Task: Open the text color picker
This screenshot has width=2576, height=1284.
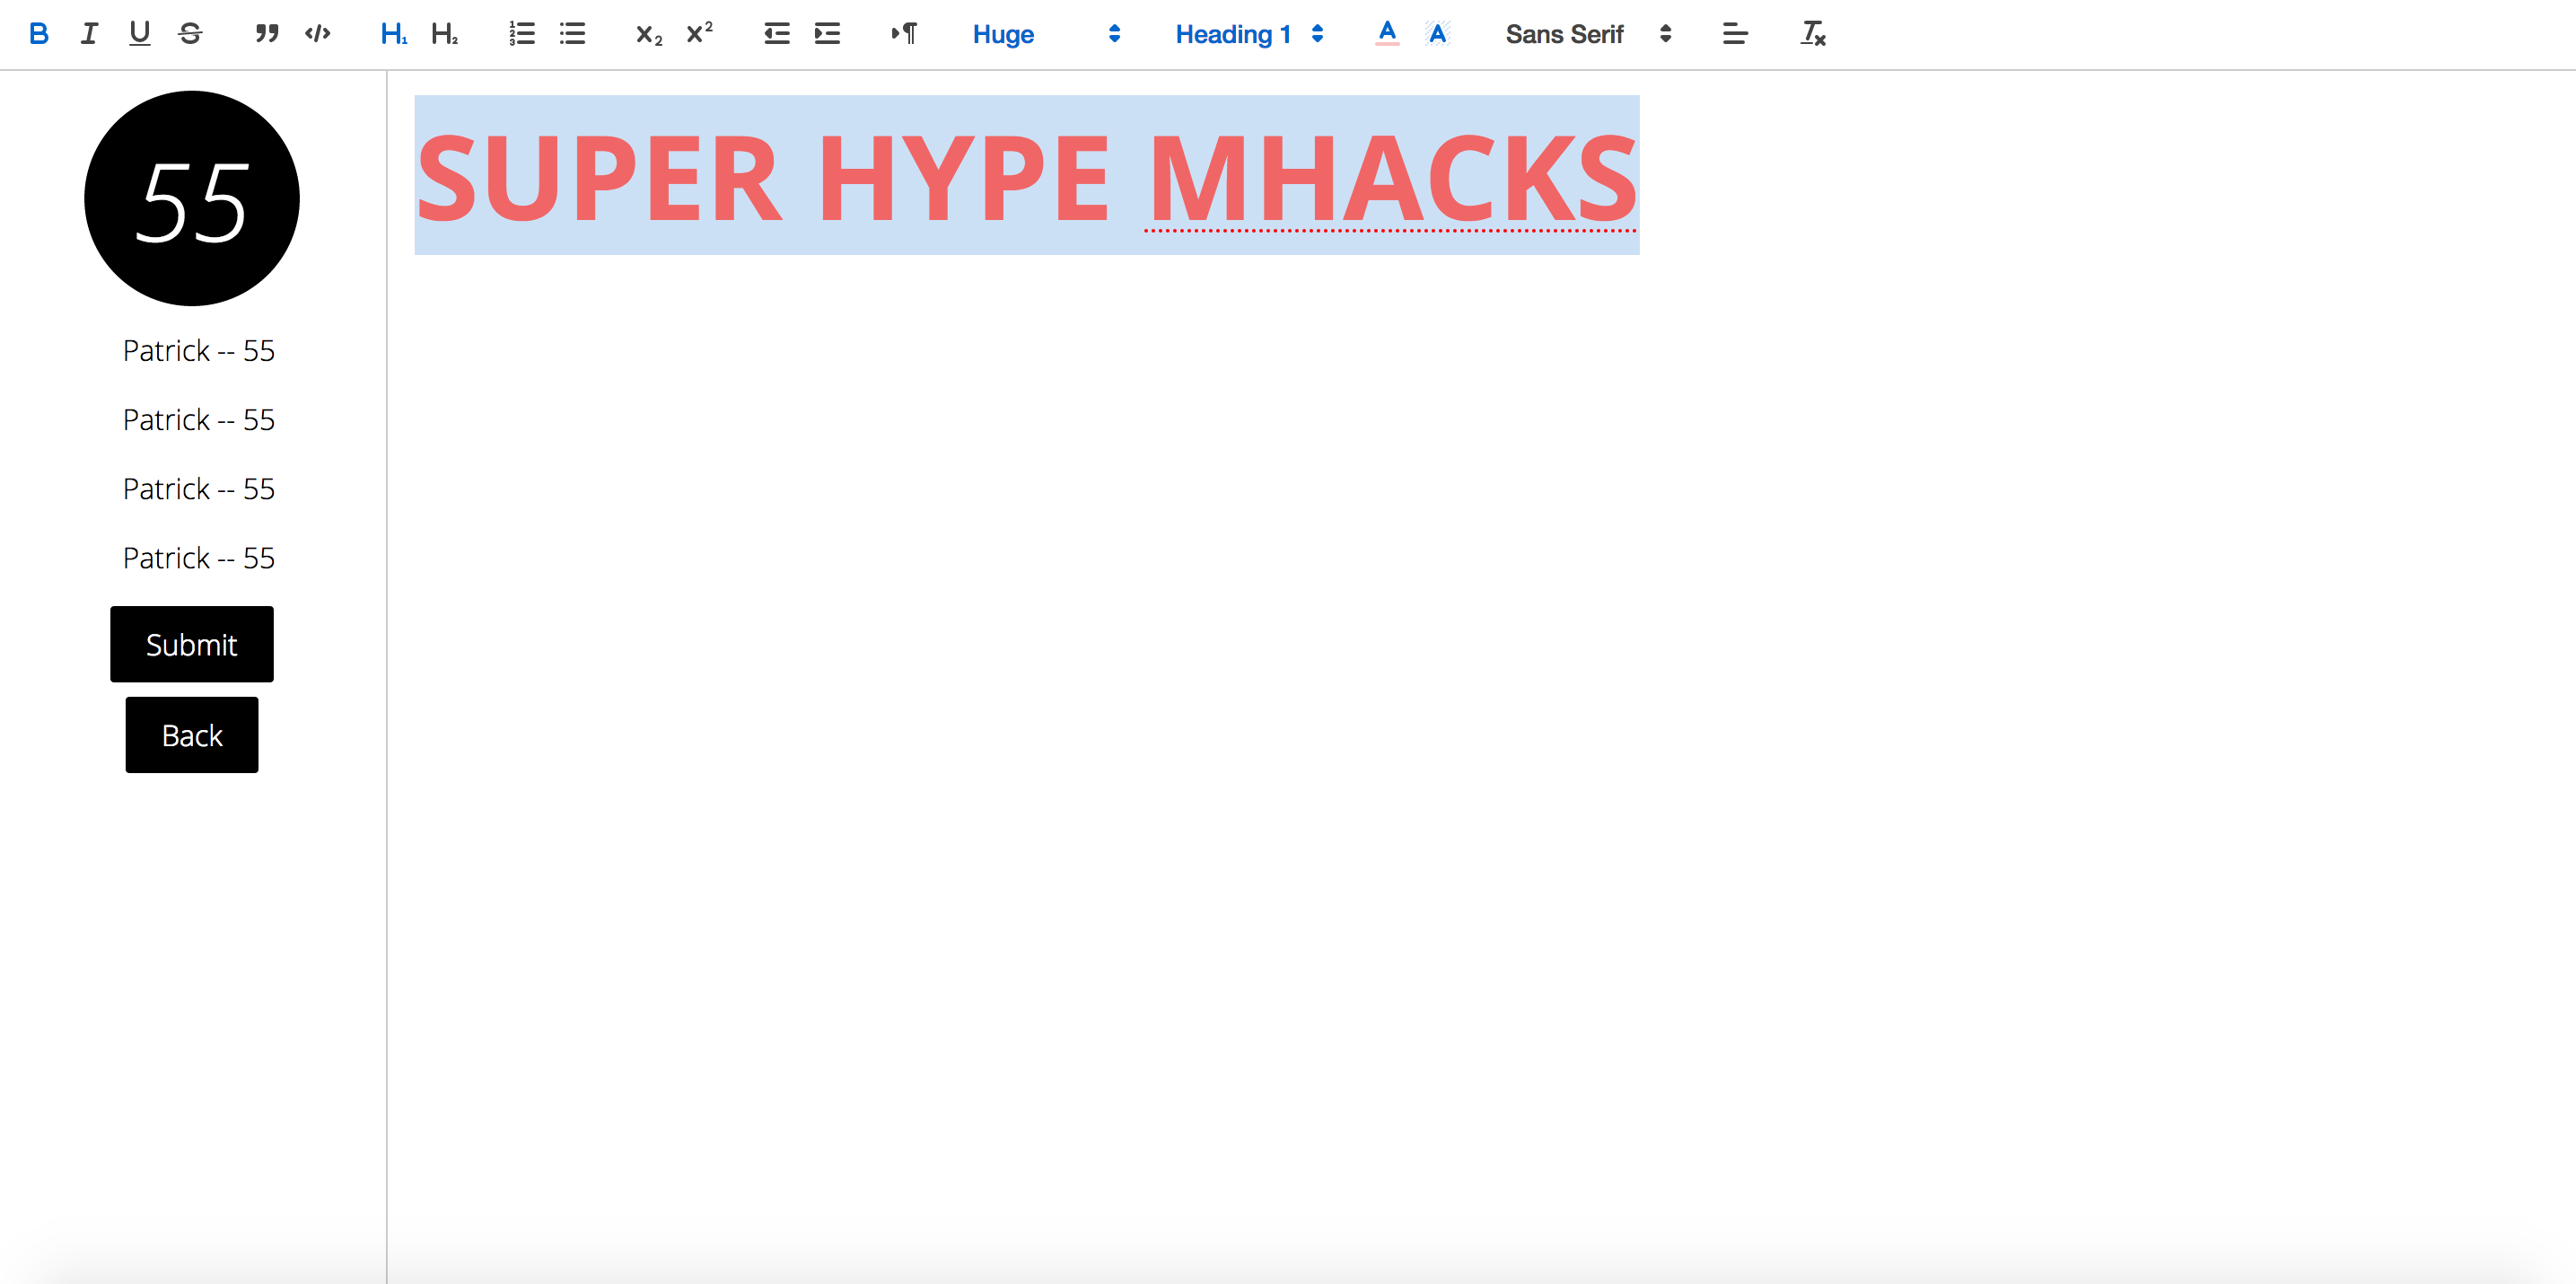Action: 1386,34
